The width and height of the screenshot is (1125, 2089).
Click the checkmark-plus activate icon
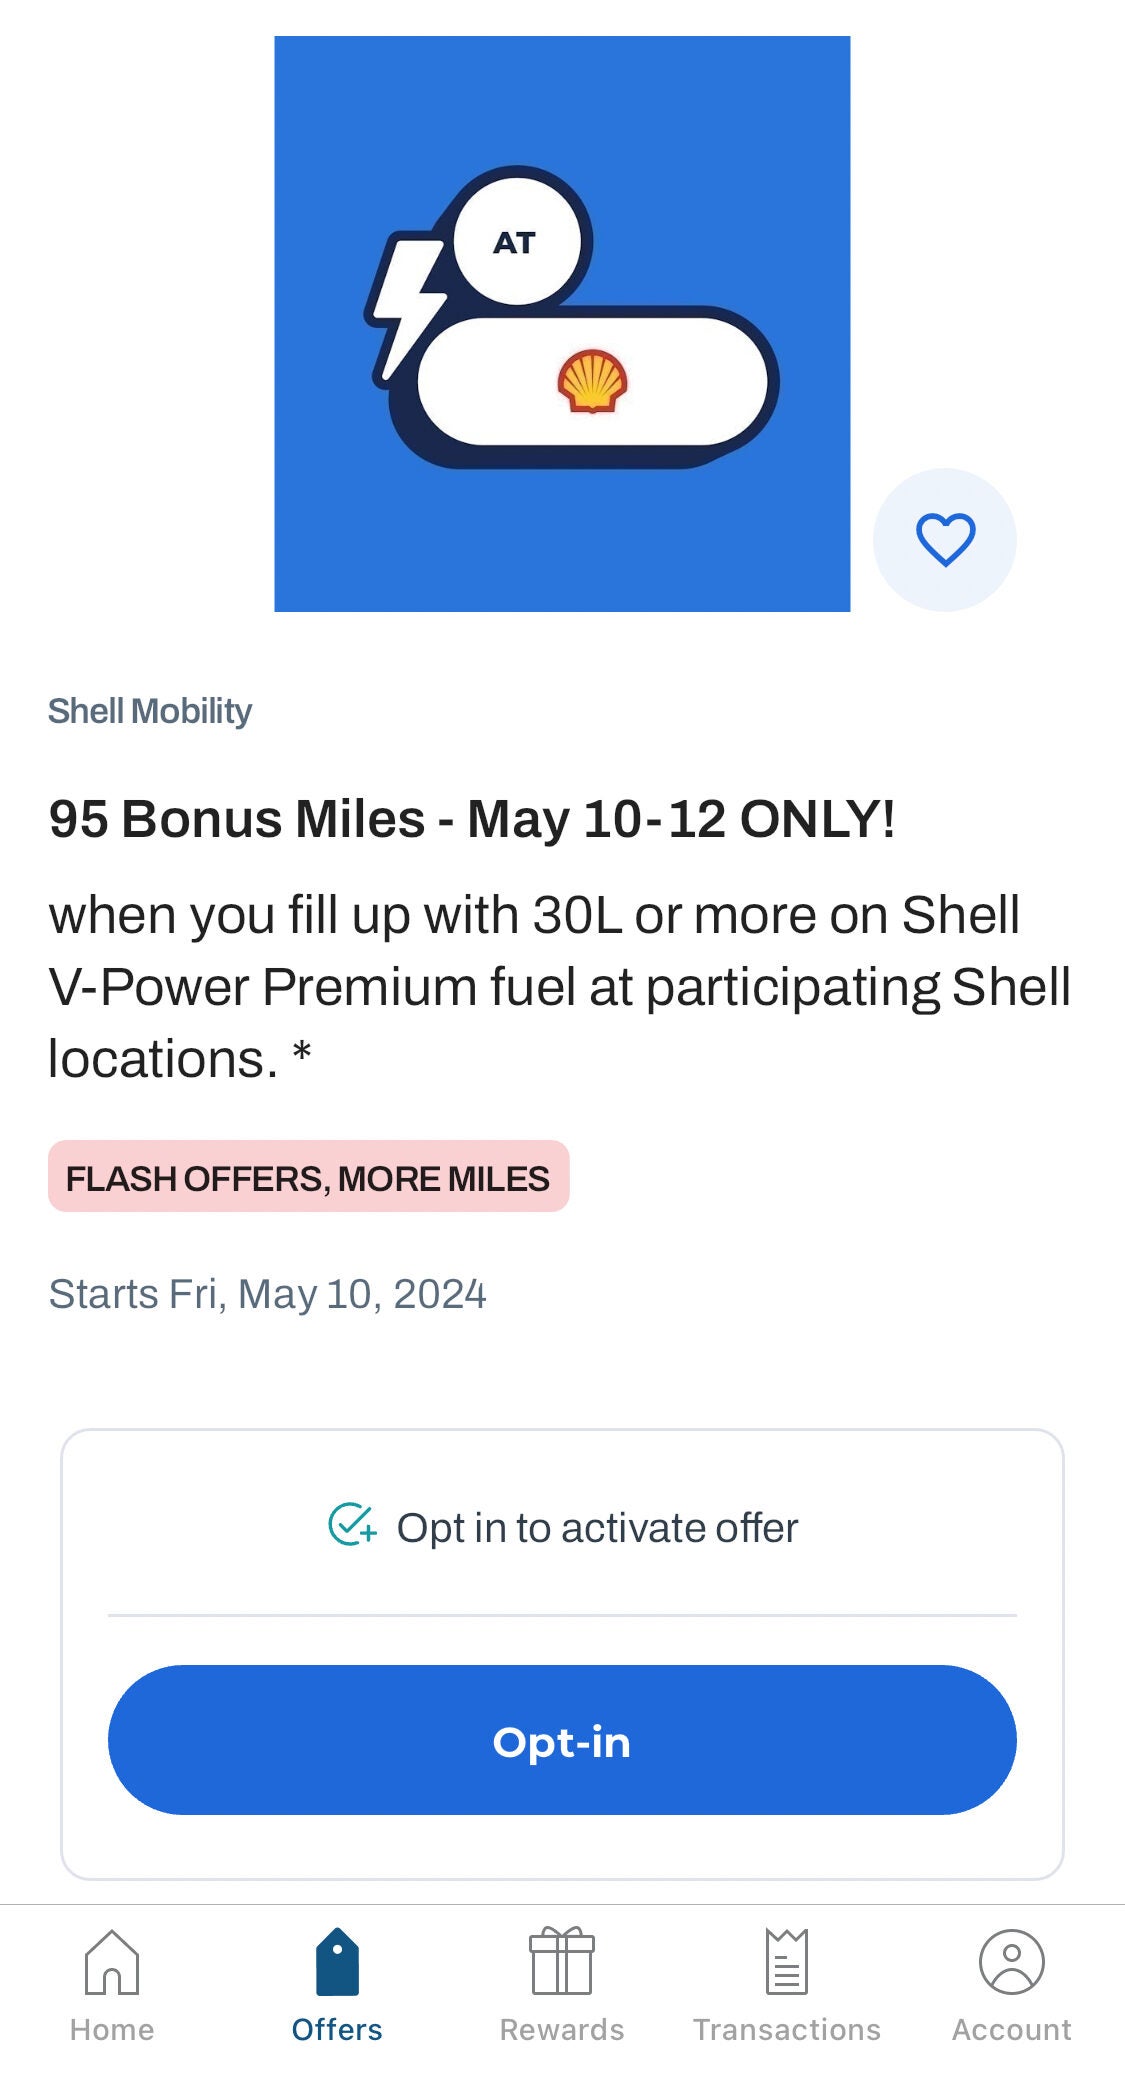pyautogui.click(x=352, y=1526)
